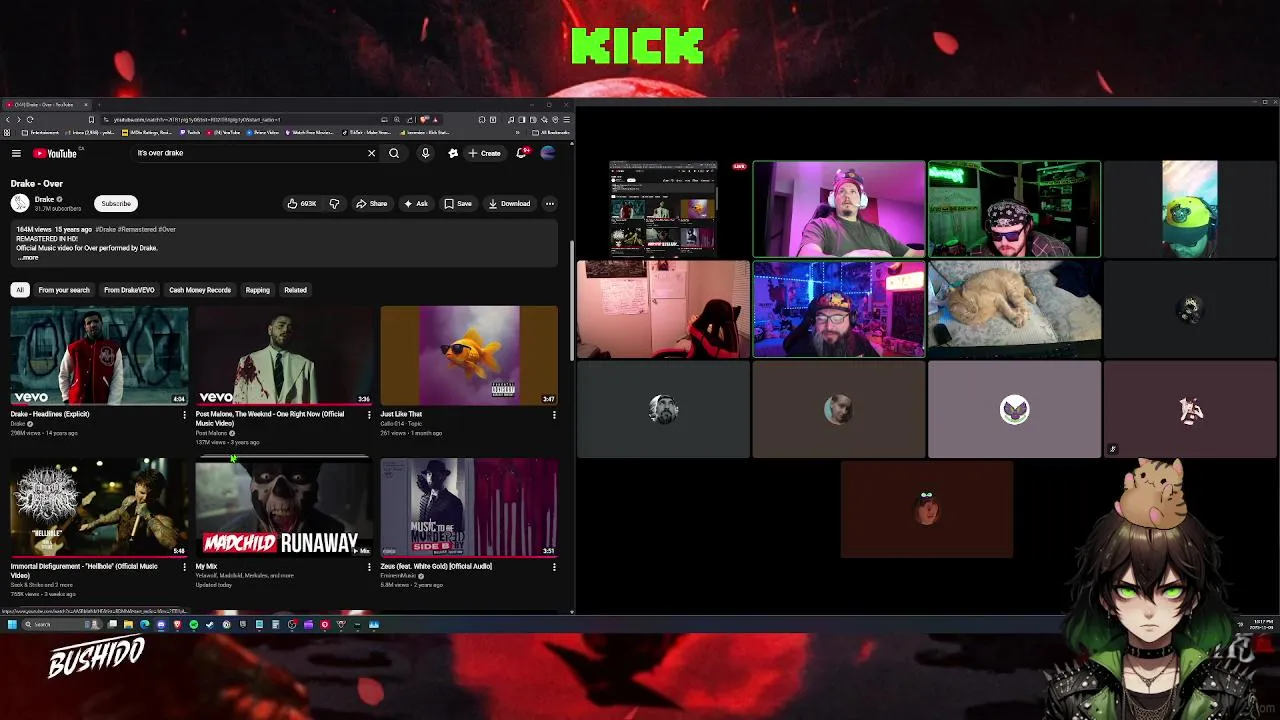Open Drake channel avatar
This screenshot has height=720, width=1280.
point(20,204)
